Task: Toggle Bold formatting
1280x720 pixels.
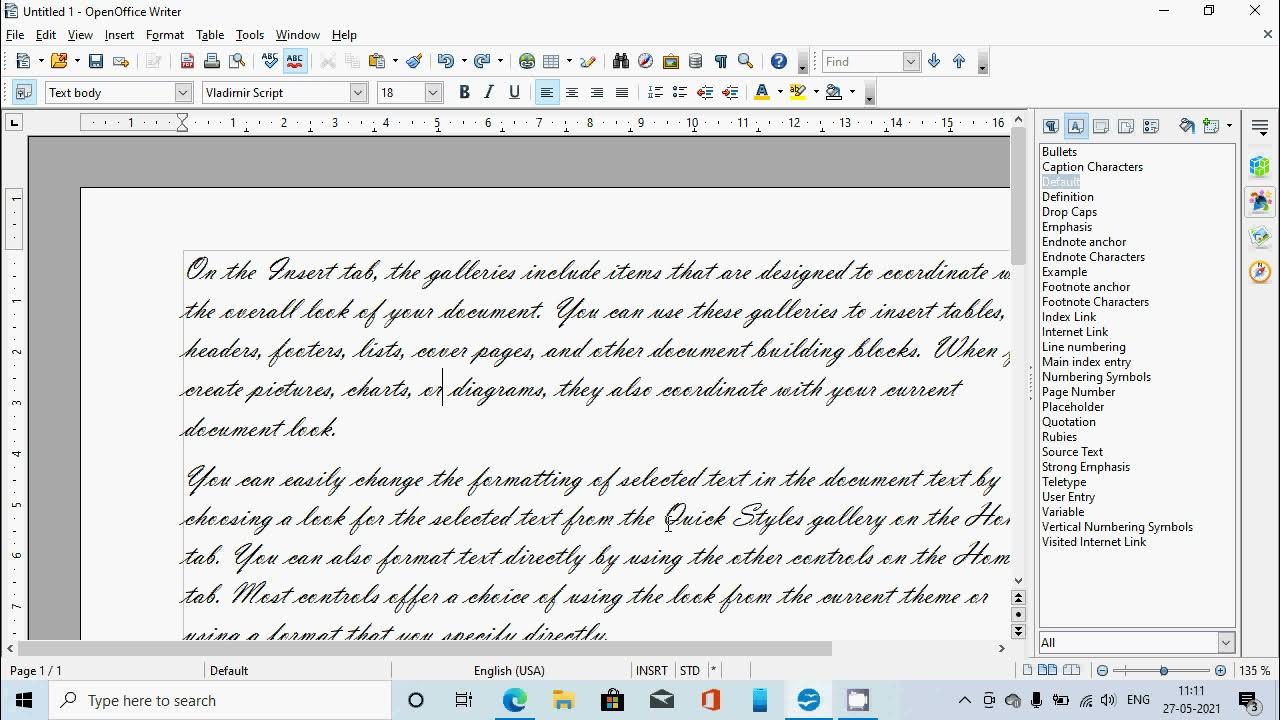Action: [x=464, y=92]
